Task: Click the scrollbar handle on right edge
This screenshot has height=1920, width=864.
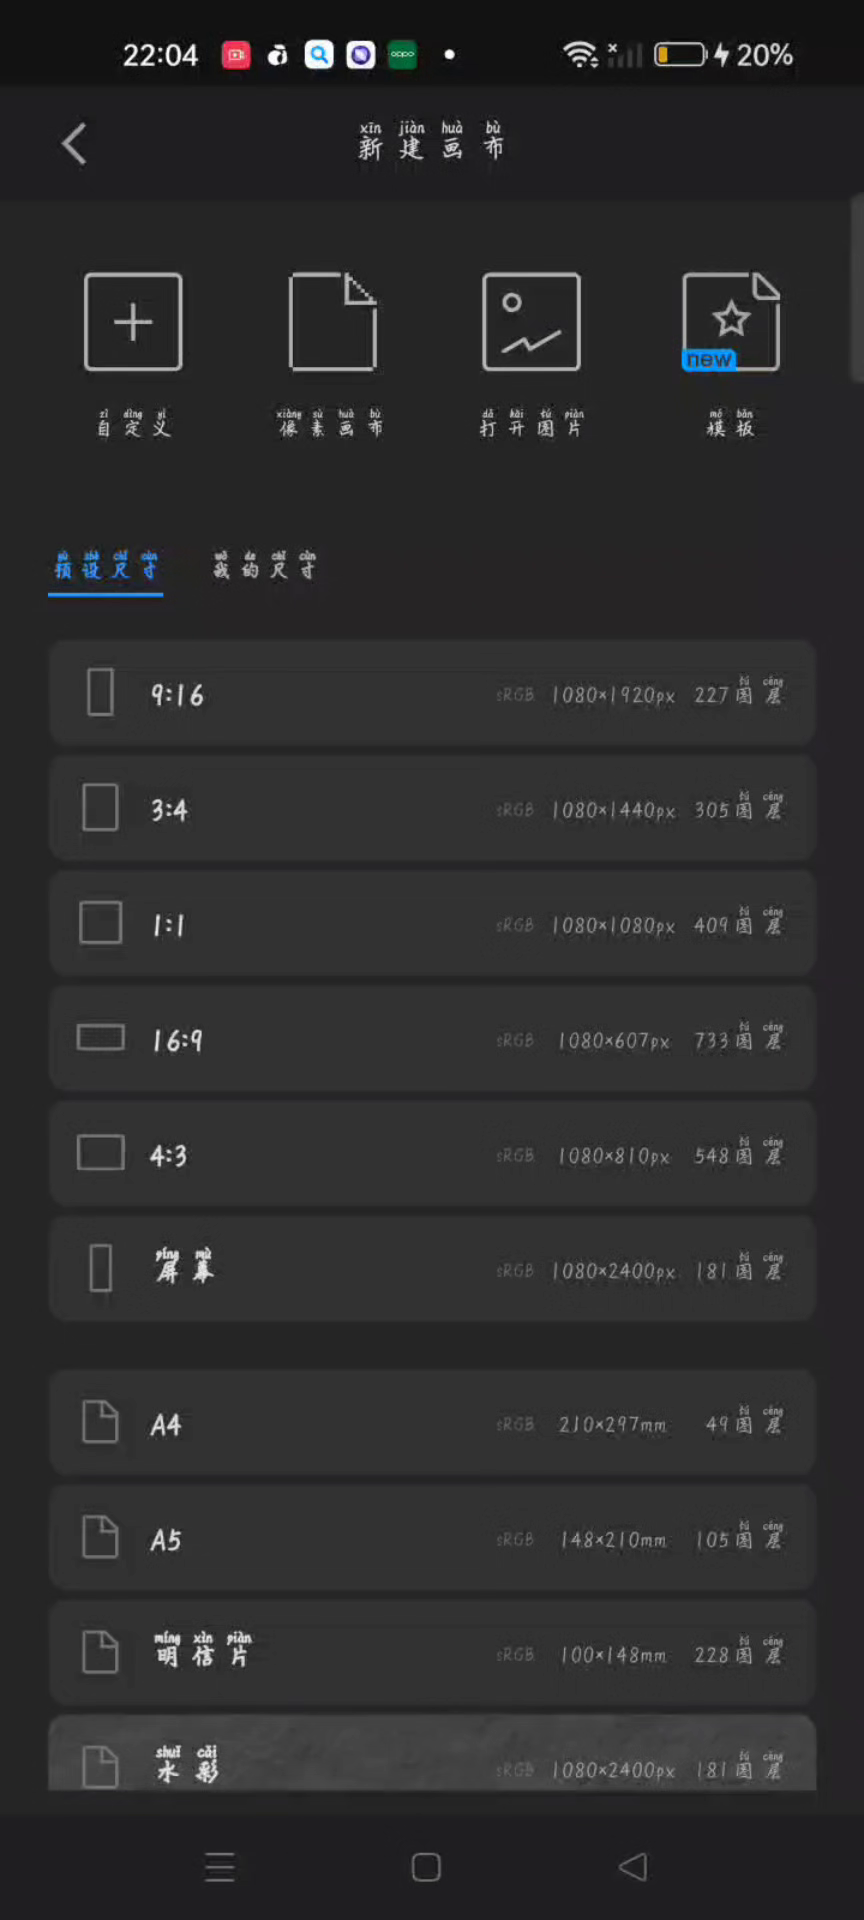Action: [856, 288]
